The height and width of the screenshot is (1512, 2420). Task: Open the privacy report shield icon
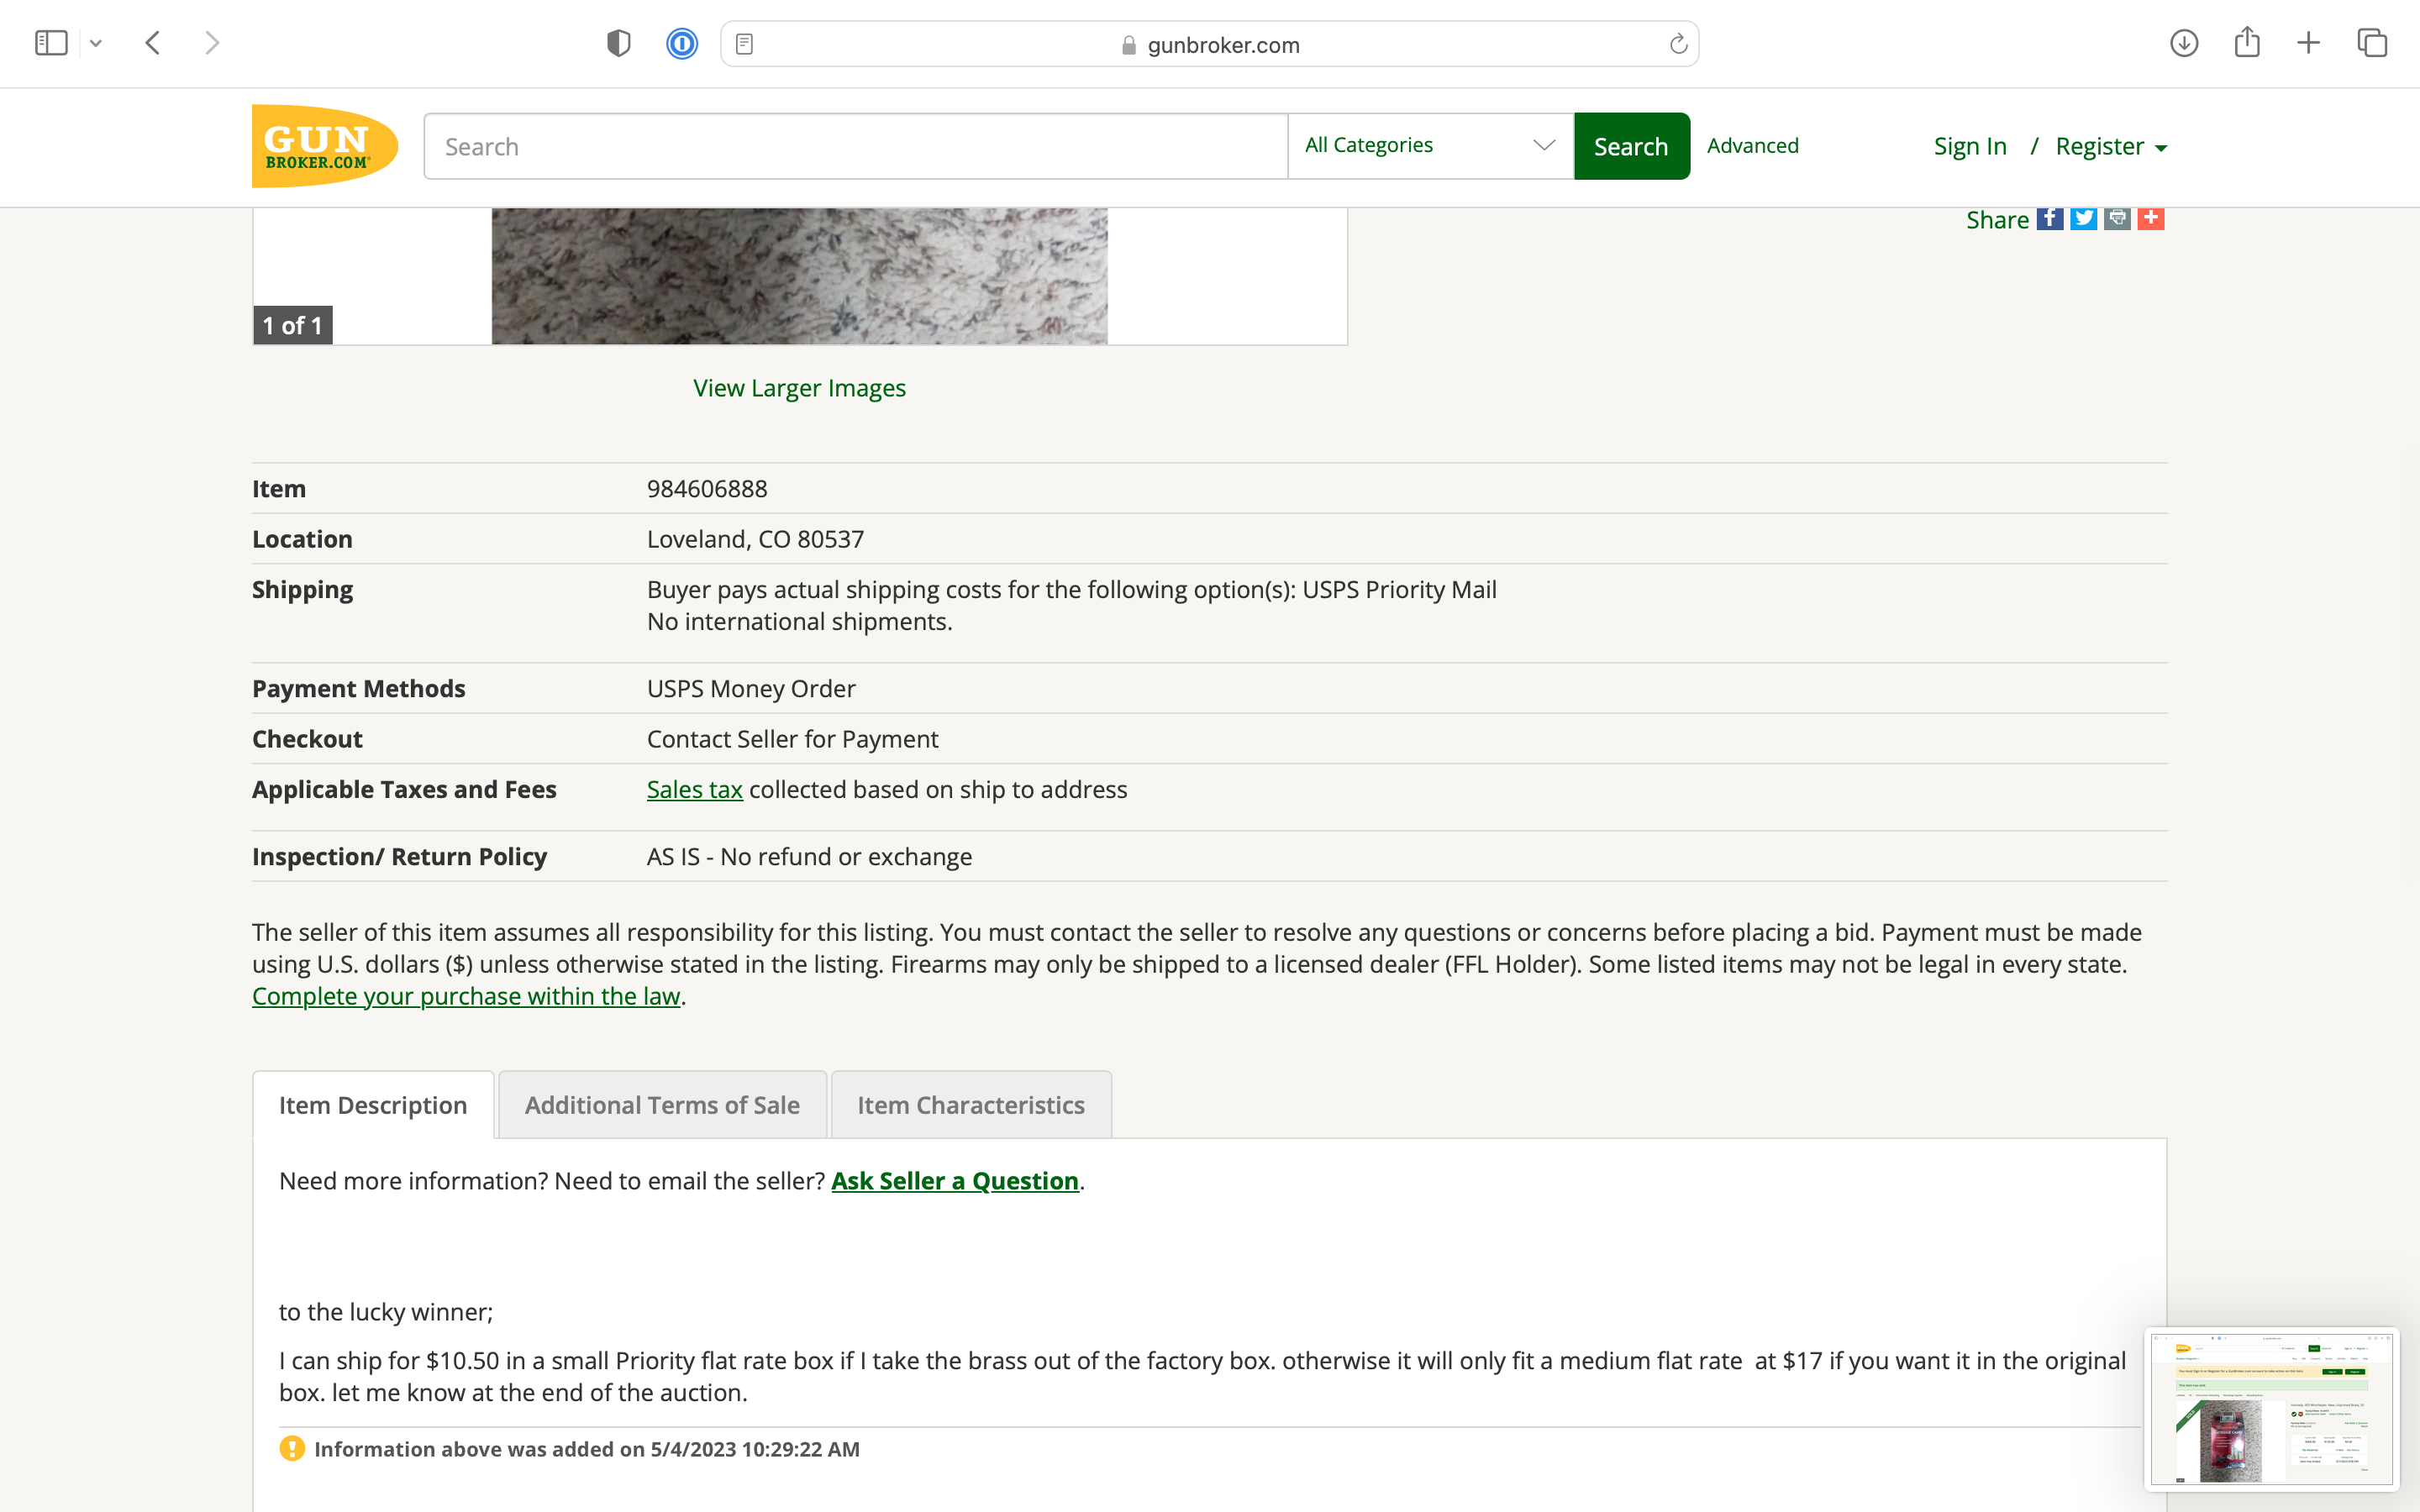coord(619,43)
